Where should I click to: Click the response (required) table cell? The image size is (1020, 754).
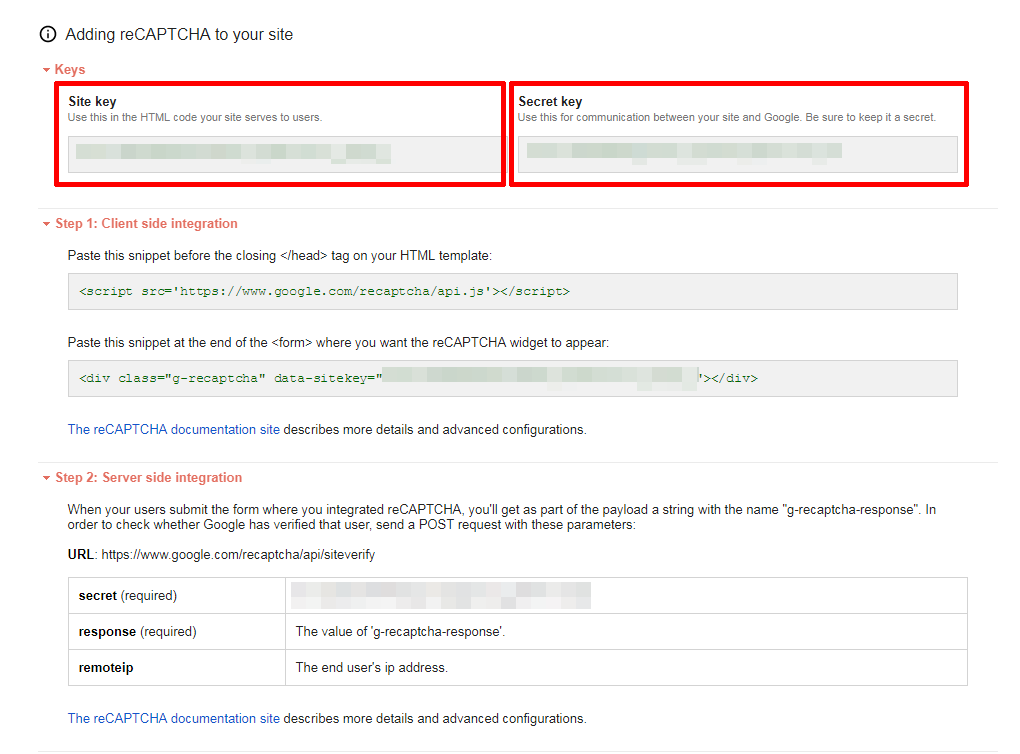(x=176, y=632)
